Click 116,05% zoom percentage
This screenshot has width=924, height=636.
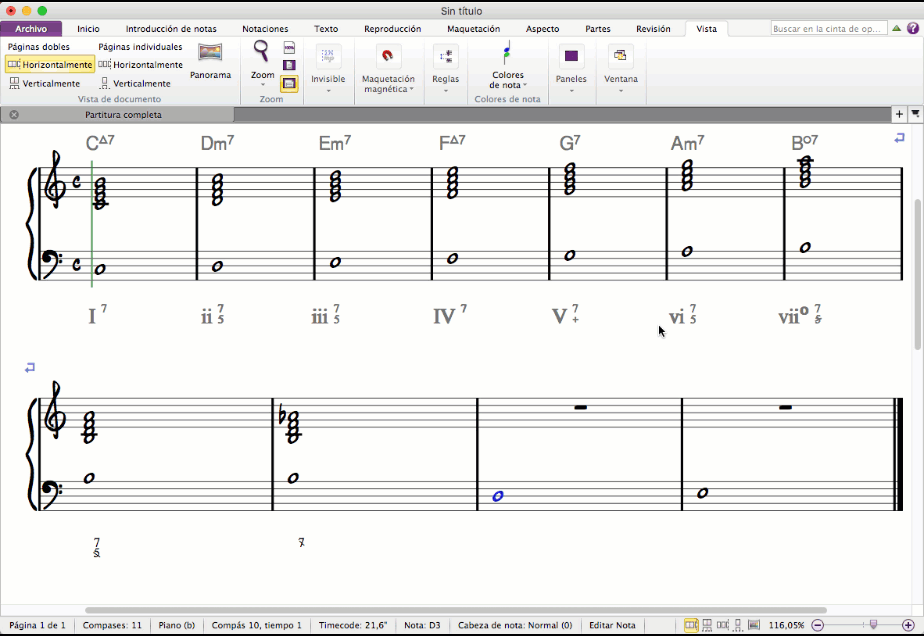coord(786,625)
